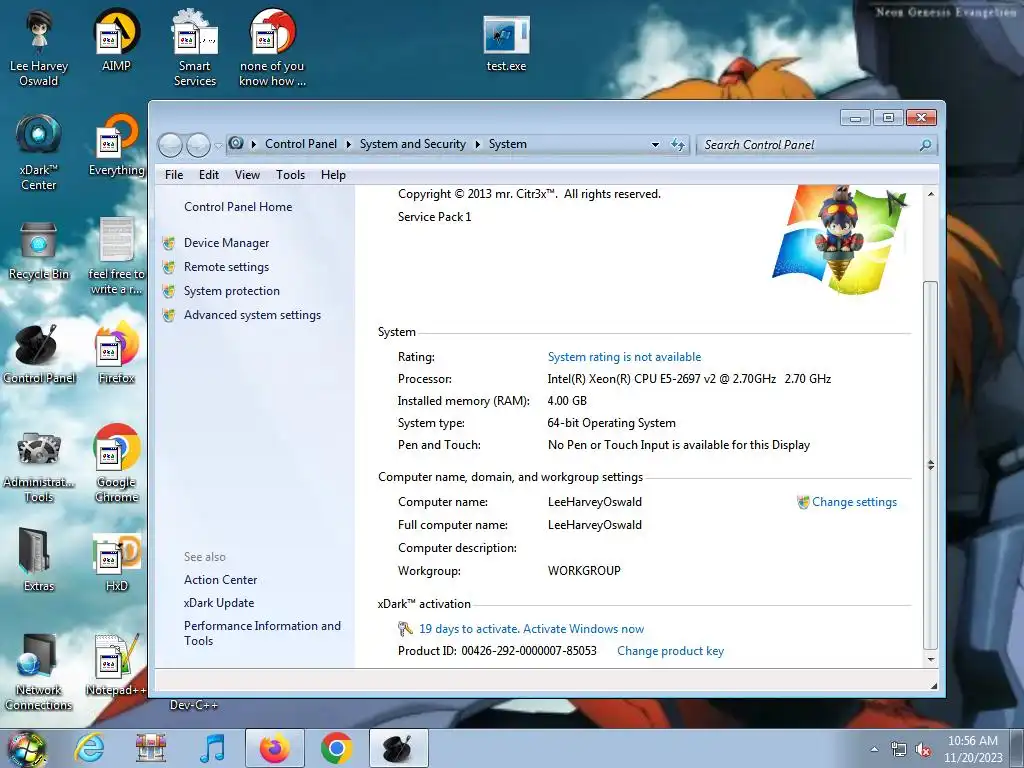Select Google Chrome desktop shortcut
Screen dimensions: 1024x768
(116, 464)
